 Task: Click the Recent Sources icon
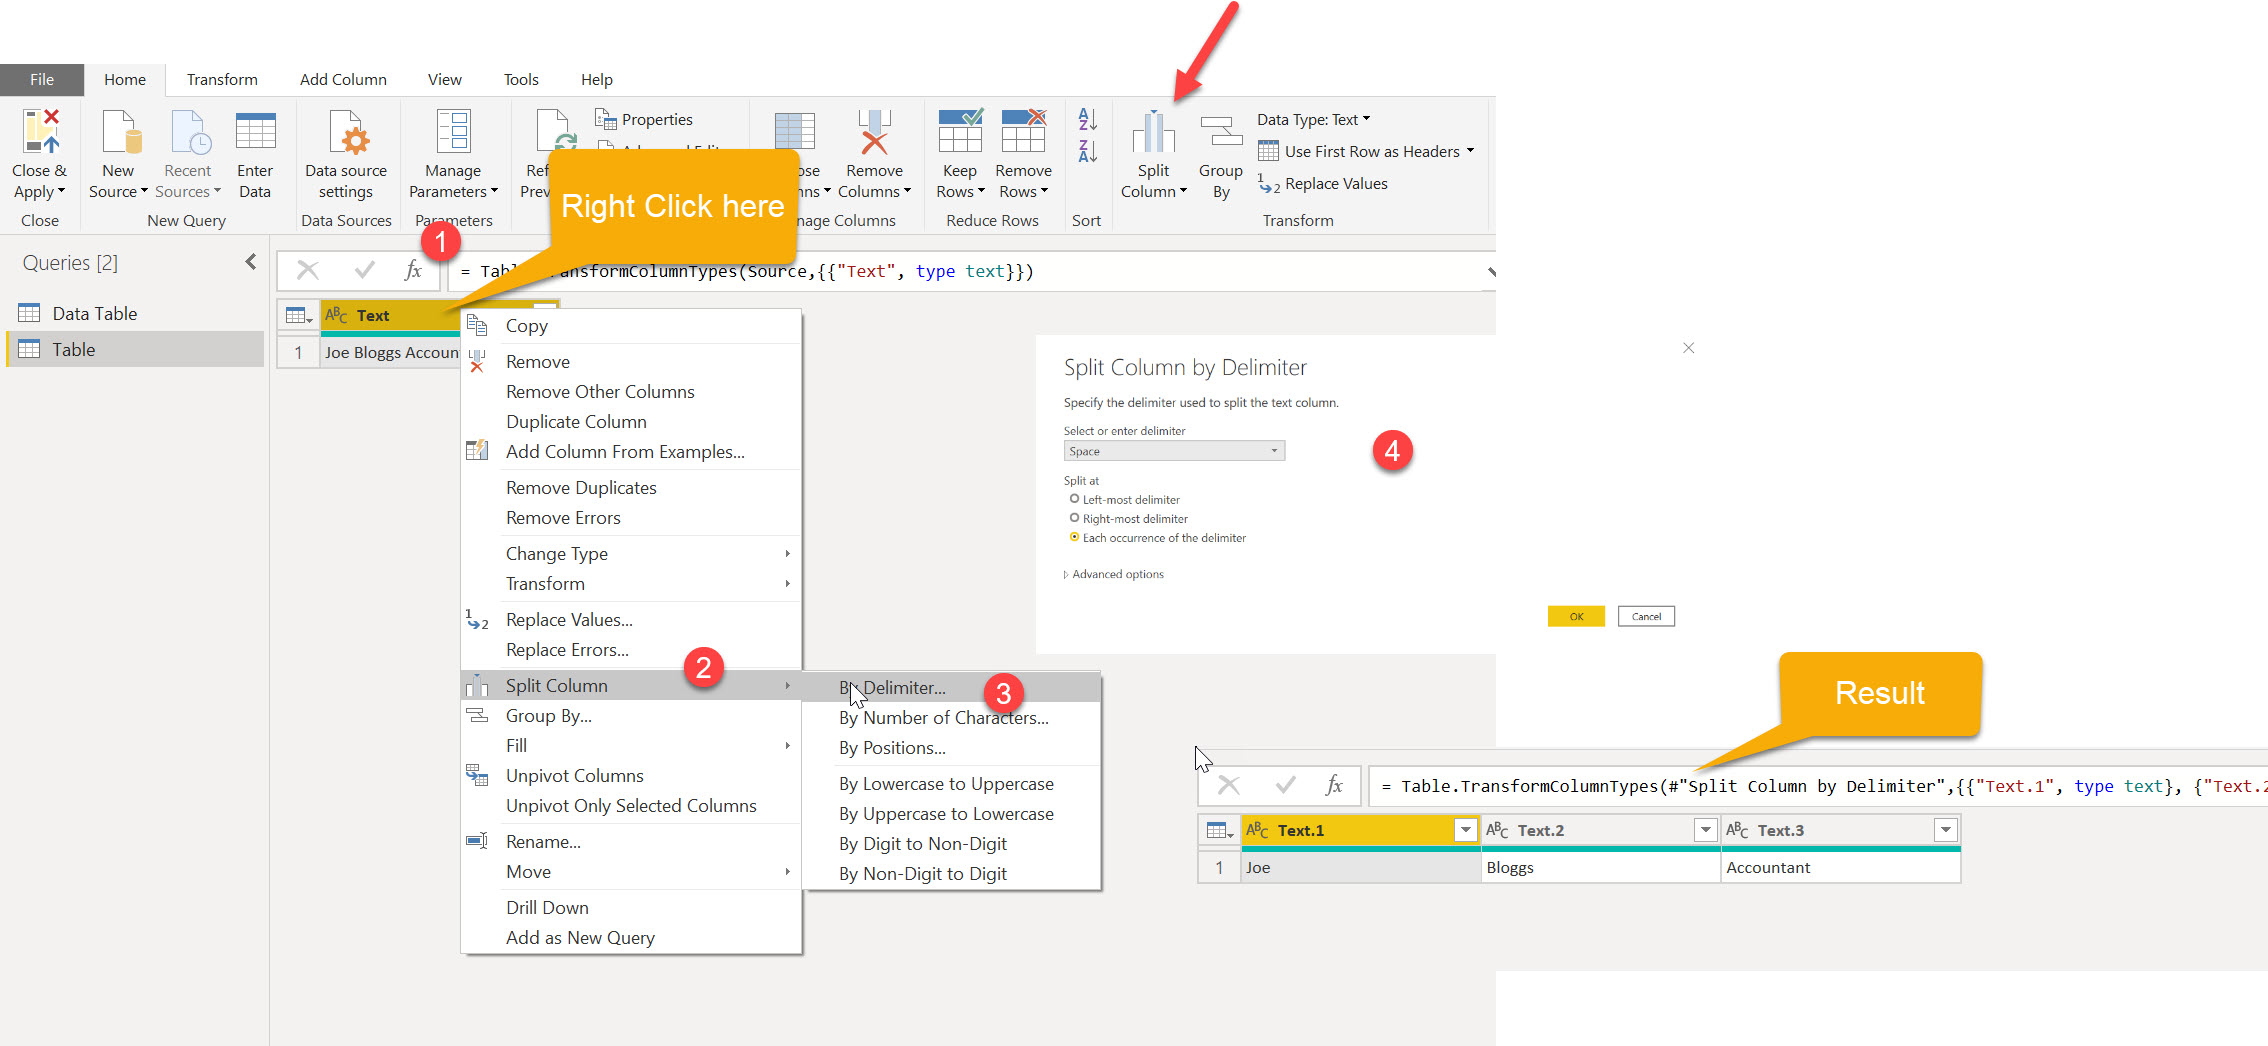coord(190,131)
